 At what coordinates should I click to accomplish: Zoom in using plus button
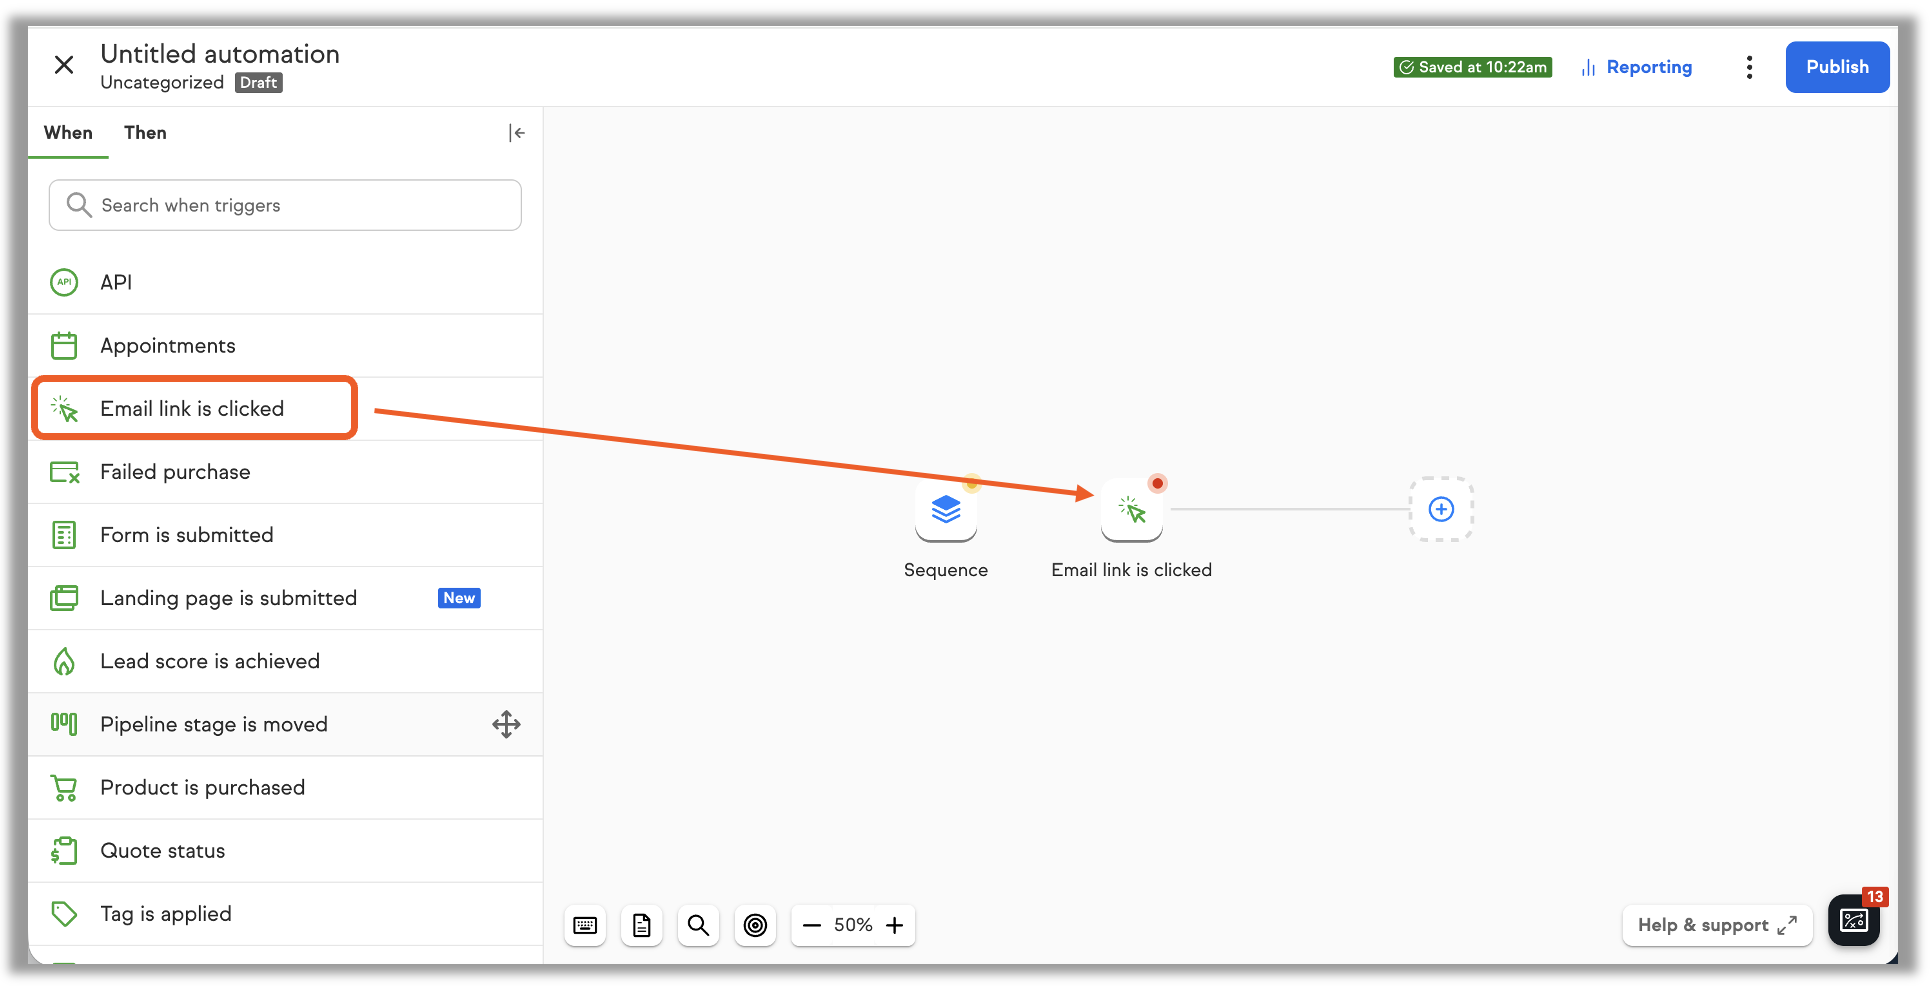[x=895, y=925]
